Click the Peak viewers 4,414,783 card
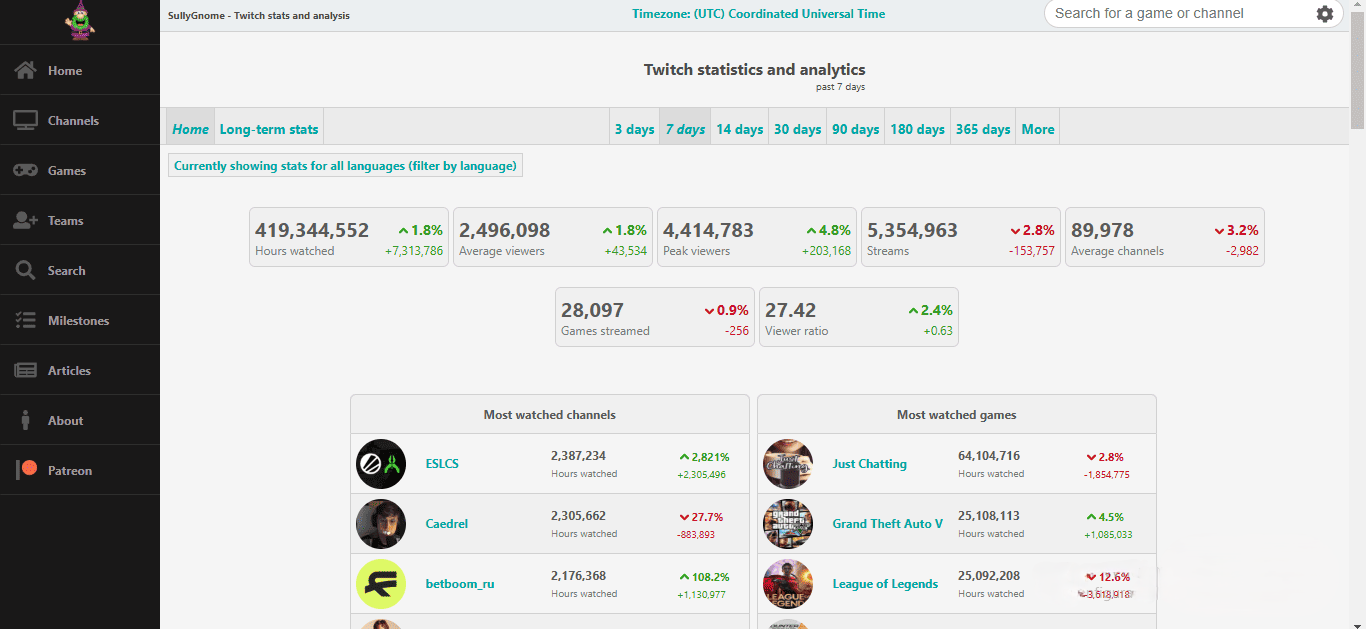Image resolution: width=1366 pixels, height=629 pixels. [x=757, y=237]
